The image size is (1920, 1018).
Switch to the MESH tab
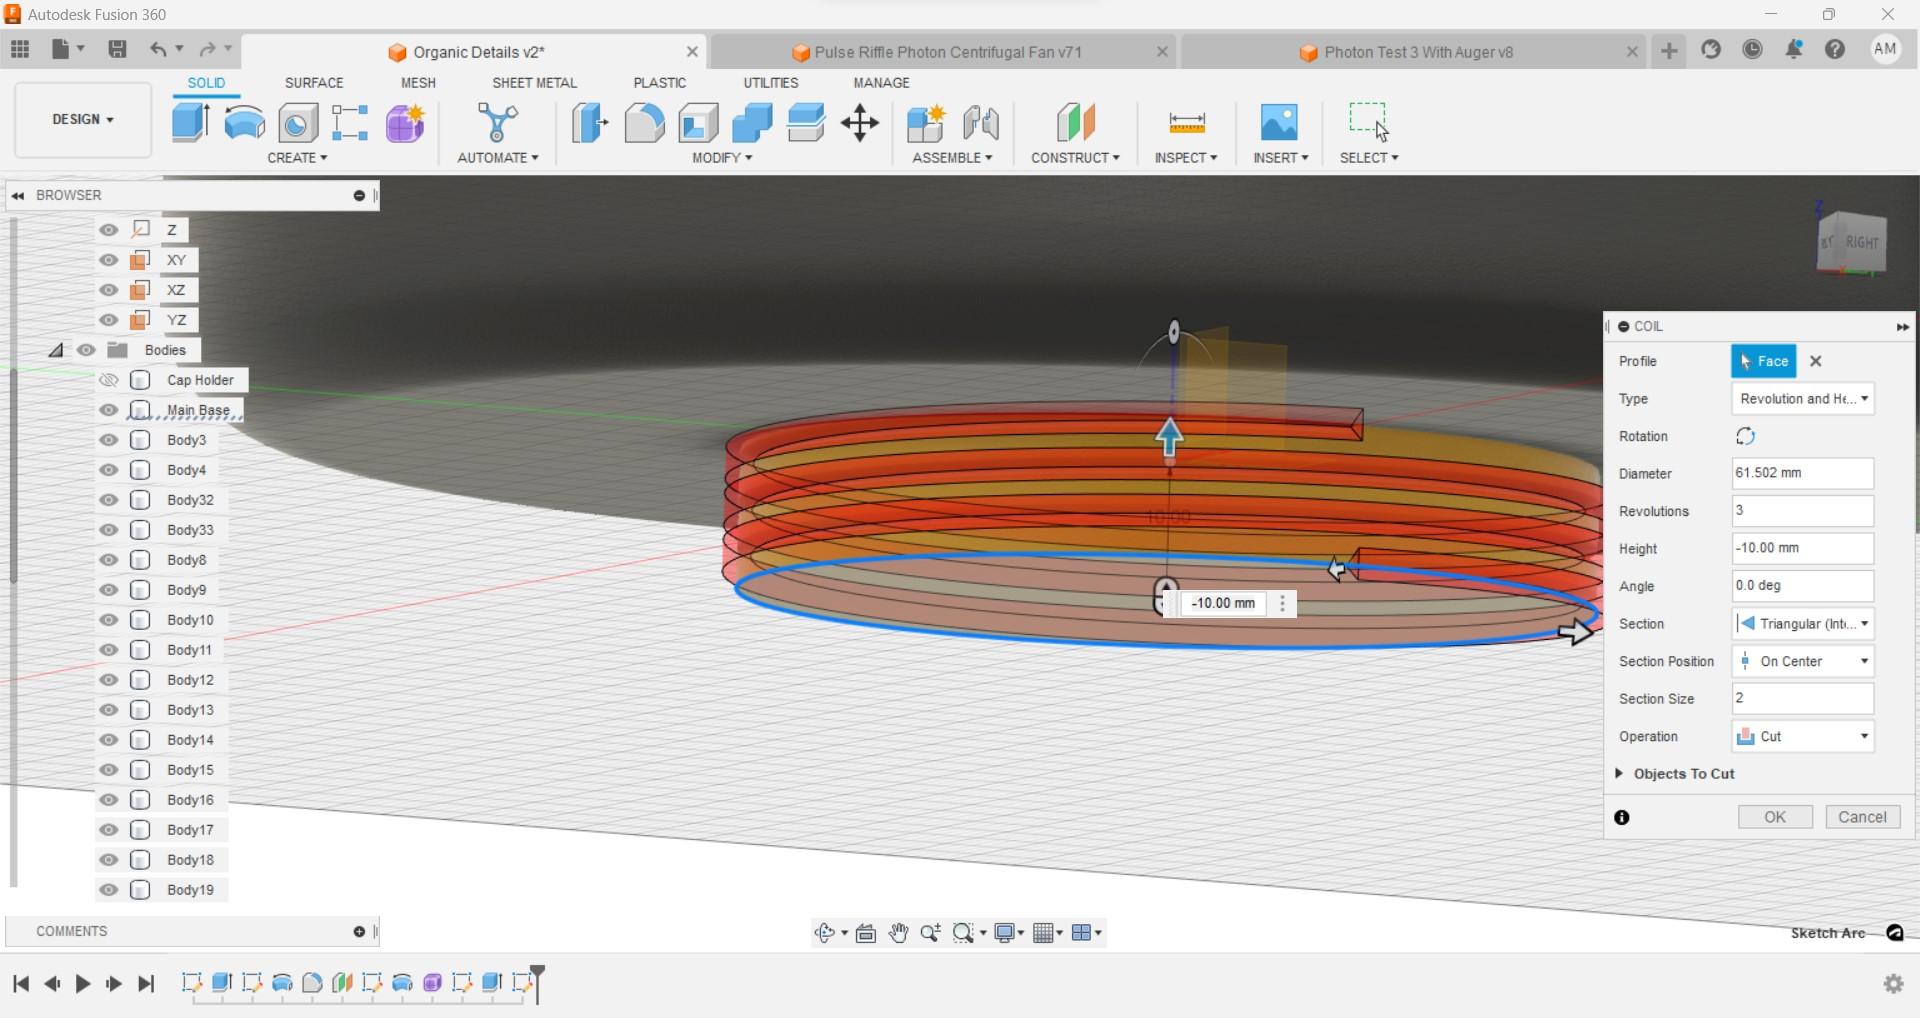pyautogui.click(x=418, y=83)
